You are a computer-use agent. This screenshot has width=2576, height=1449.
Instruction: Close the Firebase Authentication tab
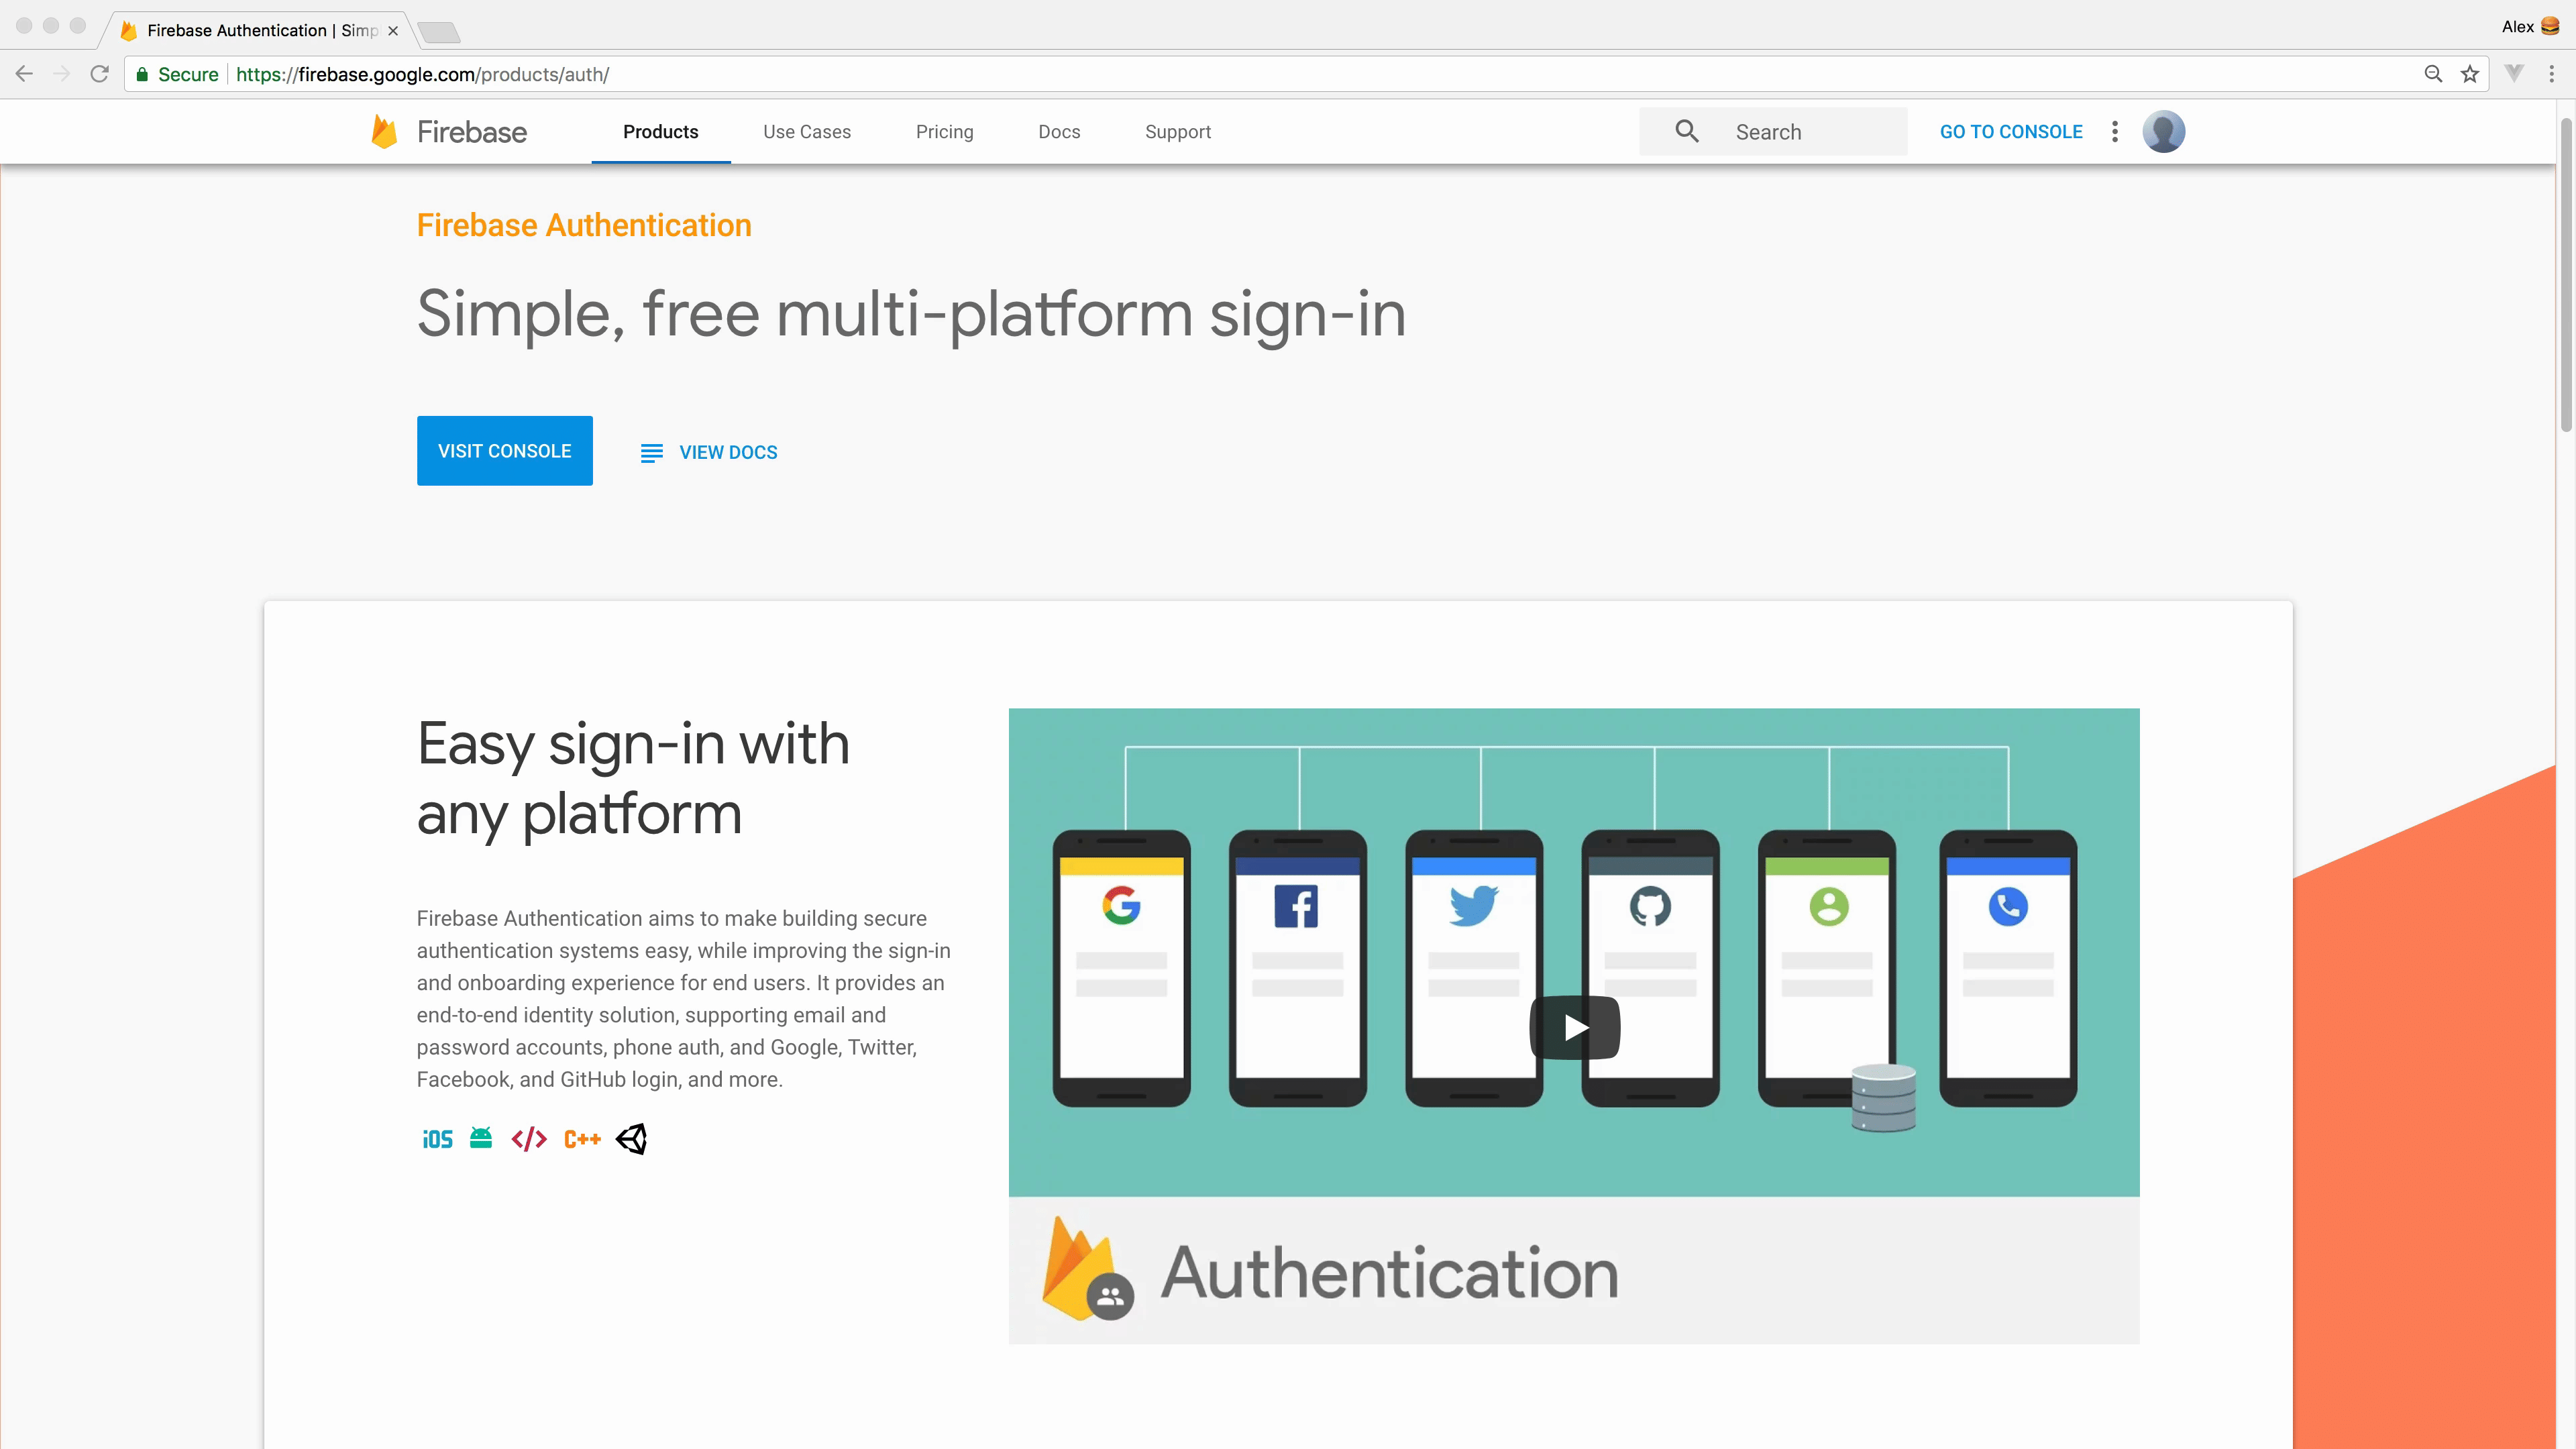[393, 31]
